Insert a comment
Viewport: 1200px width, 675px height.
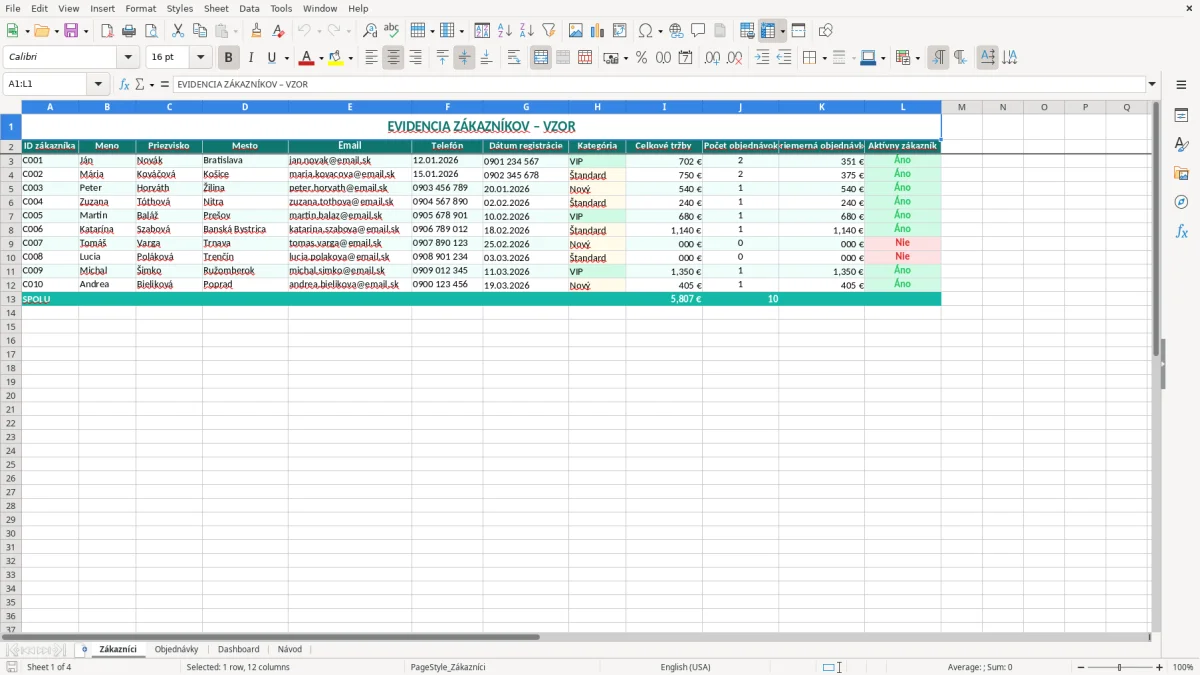click(x=698, y=31)
